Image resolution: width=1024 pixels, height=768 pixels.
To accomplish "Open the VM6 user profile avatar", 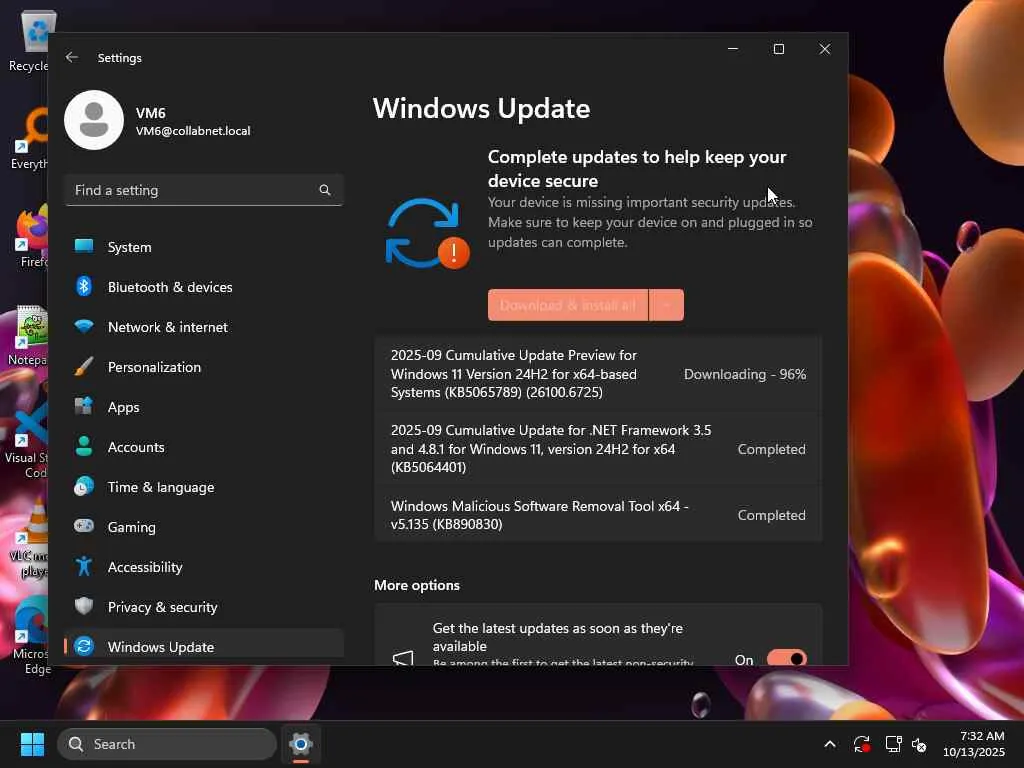I will pos(94,120).
